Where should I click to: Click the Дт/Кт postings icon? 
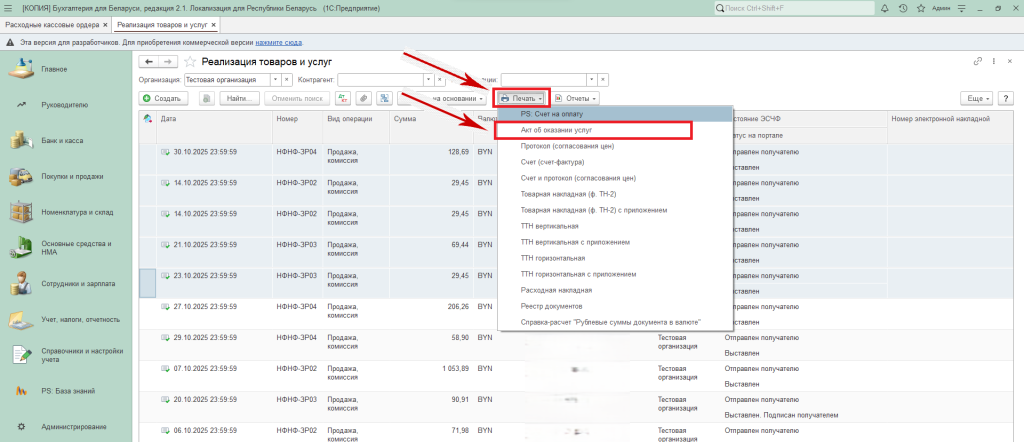pyautogui.click(x=341, y=98)
